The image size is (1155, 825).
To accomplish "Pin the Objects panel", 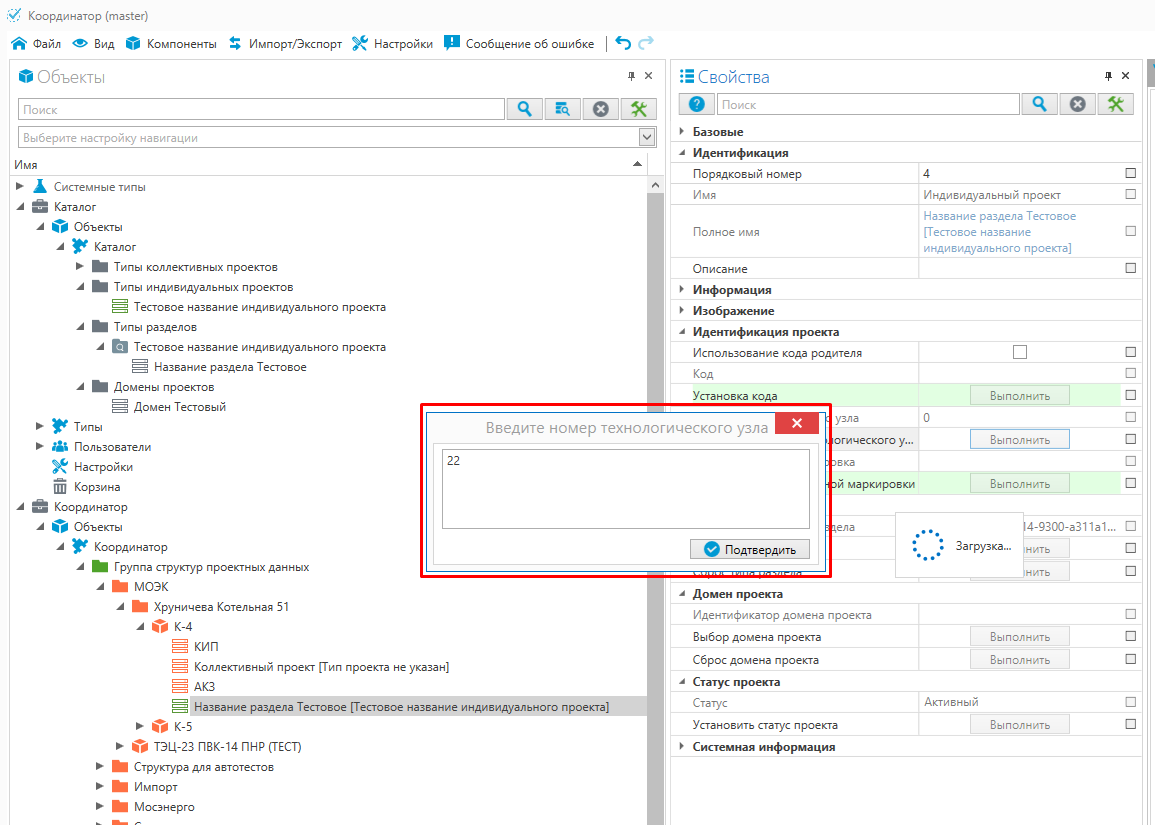I will pyautogui.click(x=631, y=76).
